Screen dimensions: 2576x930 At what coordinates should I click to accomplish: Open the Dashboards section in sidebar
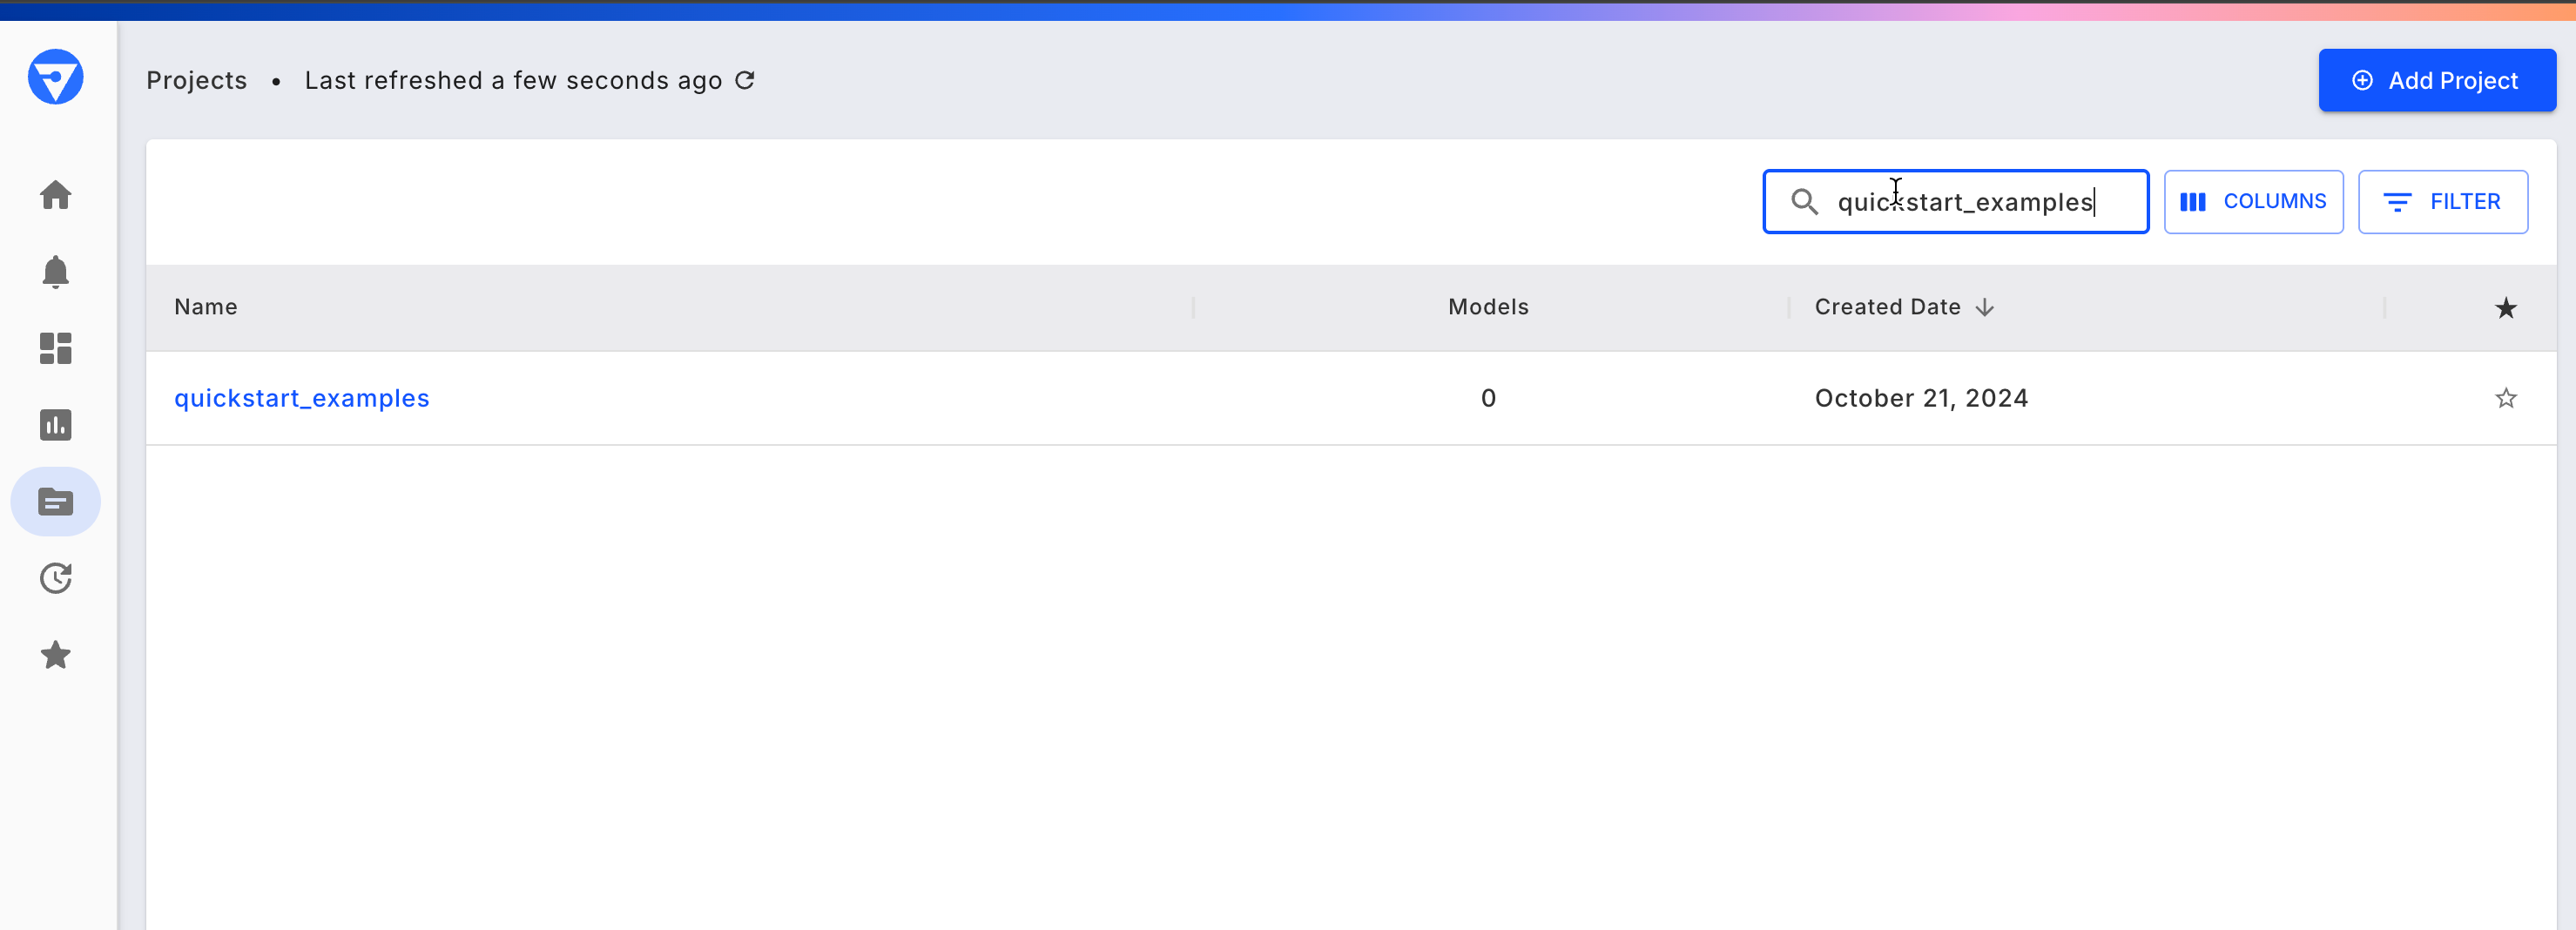point(56,348)
